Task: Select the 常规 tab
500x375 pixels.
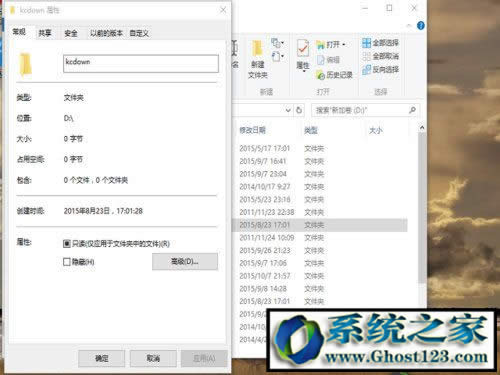Action: 19,32
